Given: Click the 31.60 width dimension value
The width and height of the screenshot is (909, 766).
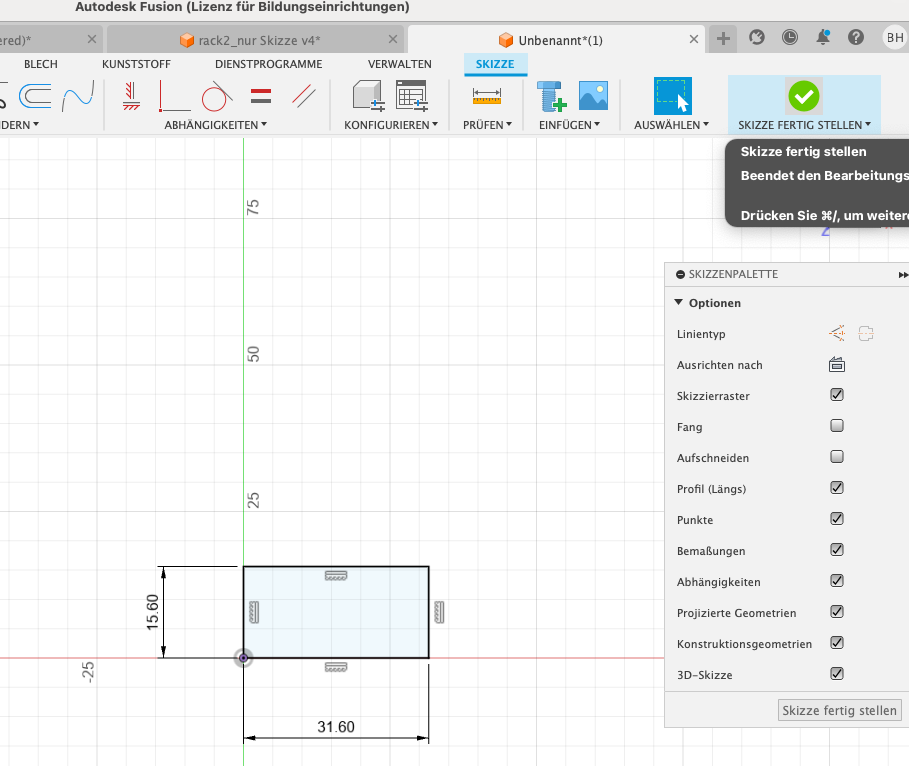Looking at the screenshot, I should (x=336, y=727).
